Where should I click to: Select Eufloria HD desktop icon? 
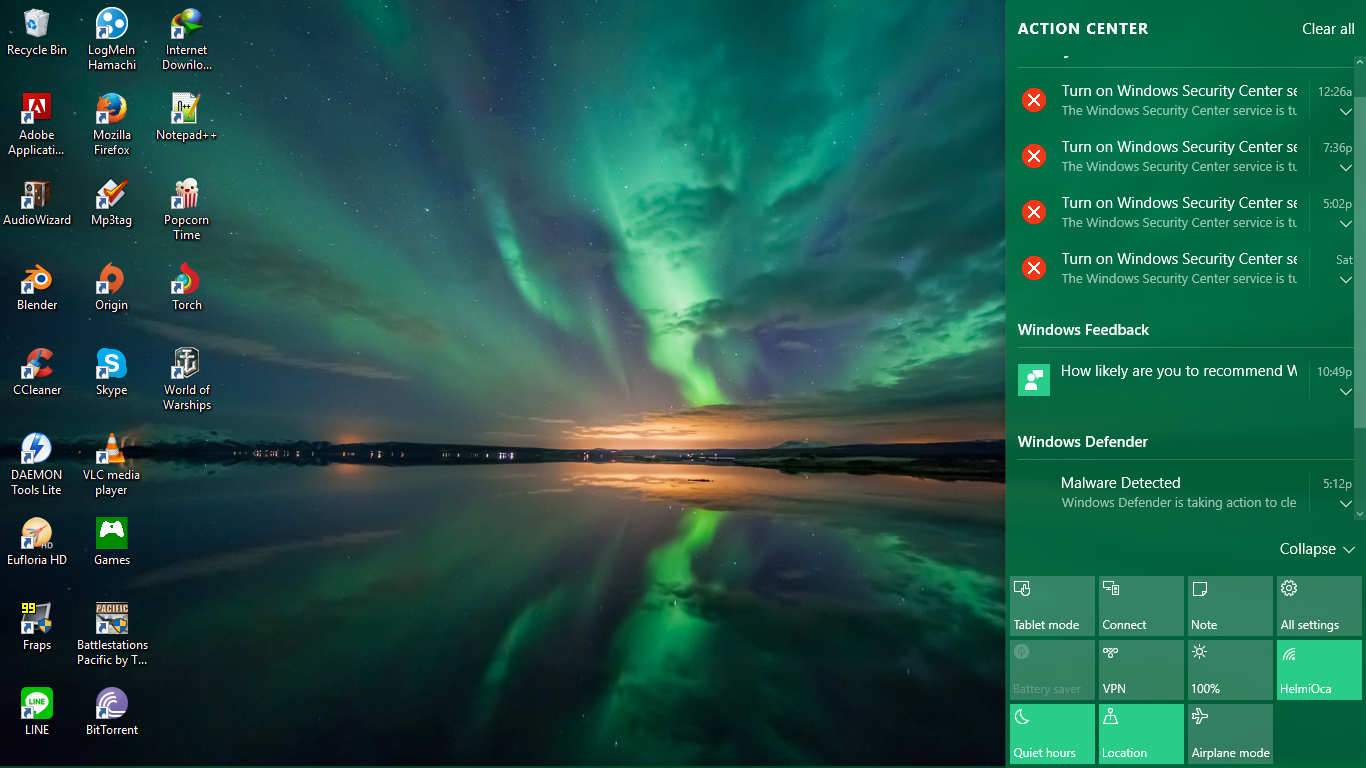[x=37, y=542]
